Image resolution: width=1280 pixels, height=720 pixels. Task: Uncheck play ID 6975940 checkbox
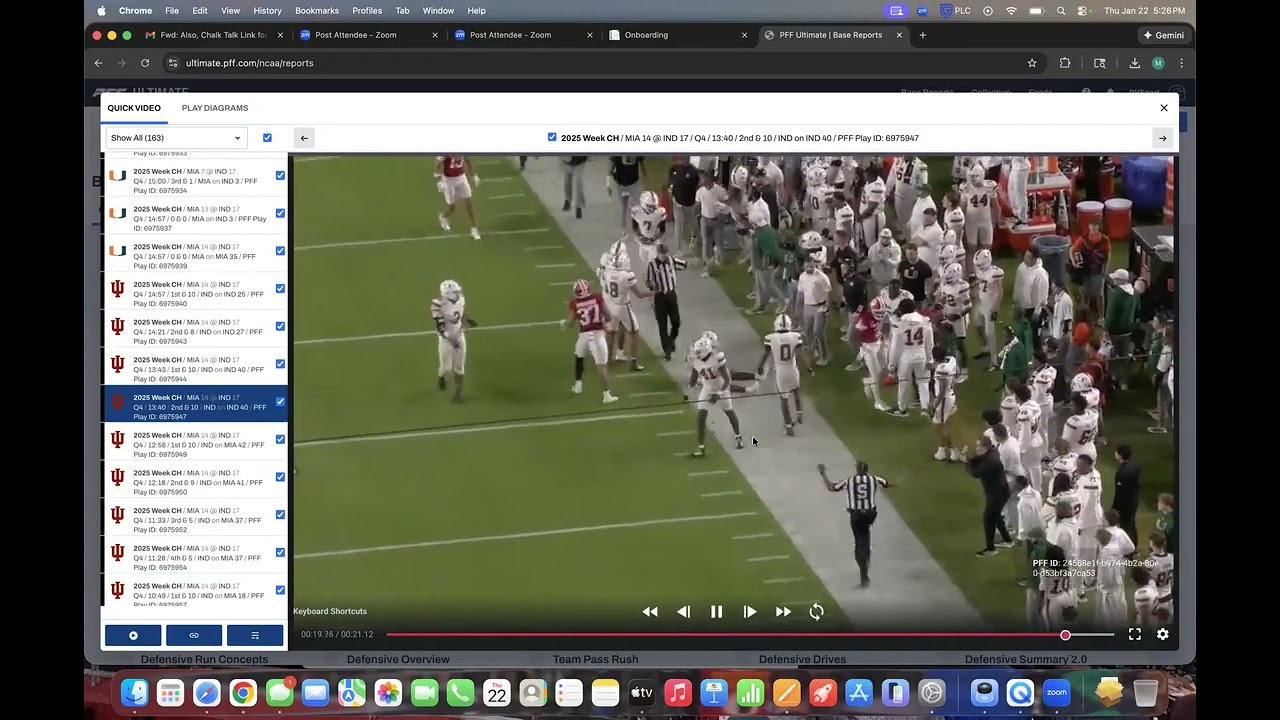(x=280, y=288)
